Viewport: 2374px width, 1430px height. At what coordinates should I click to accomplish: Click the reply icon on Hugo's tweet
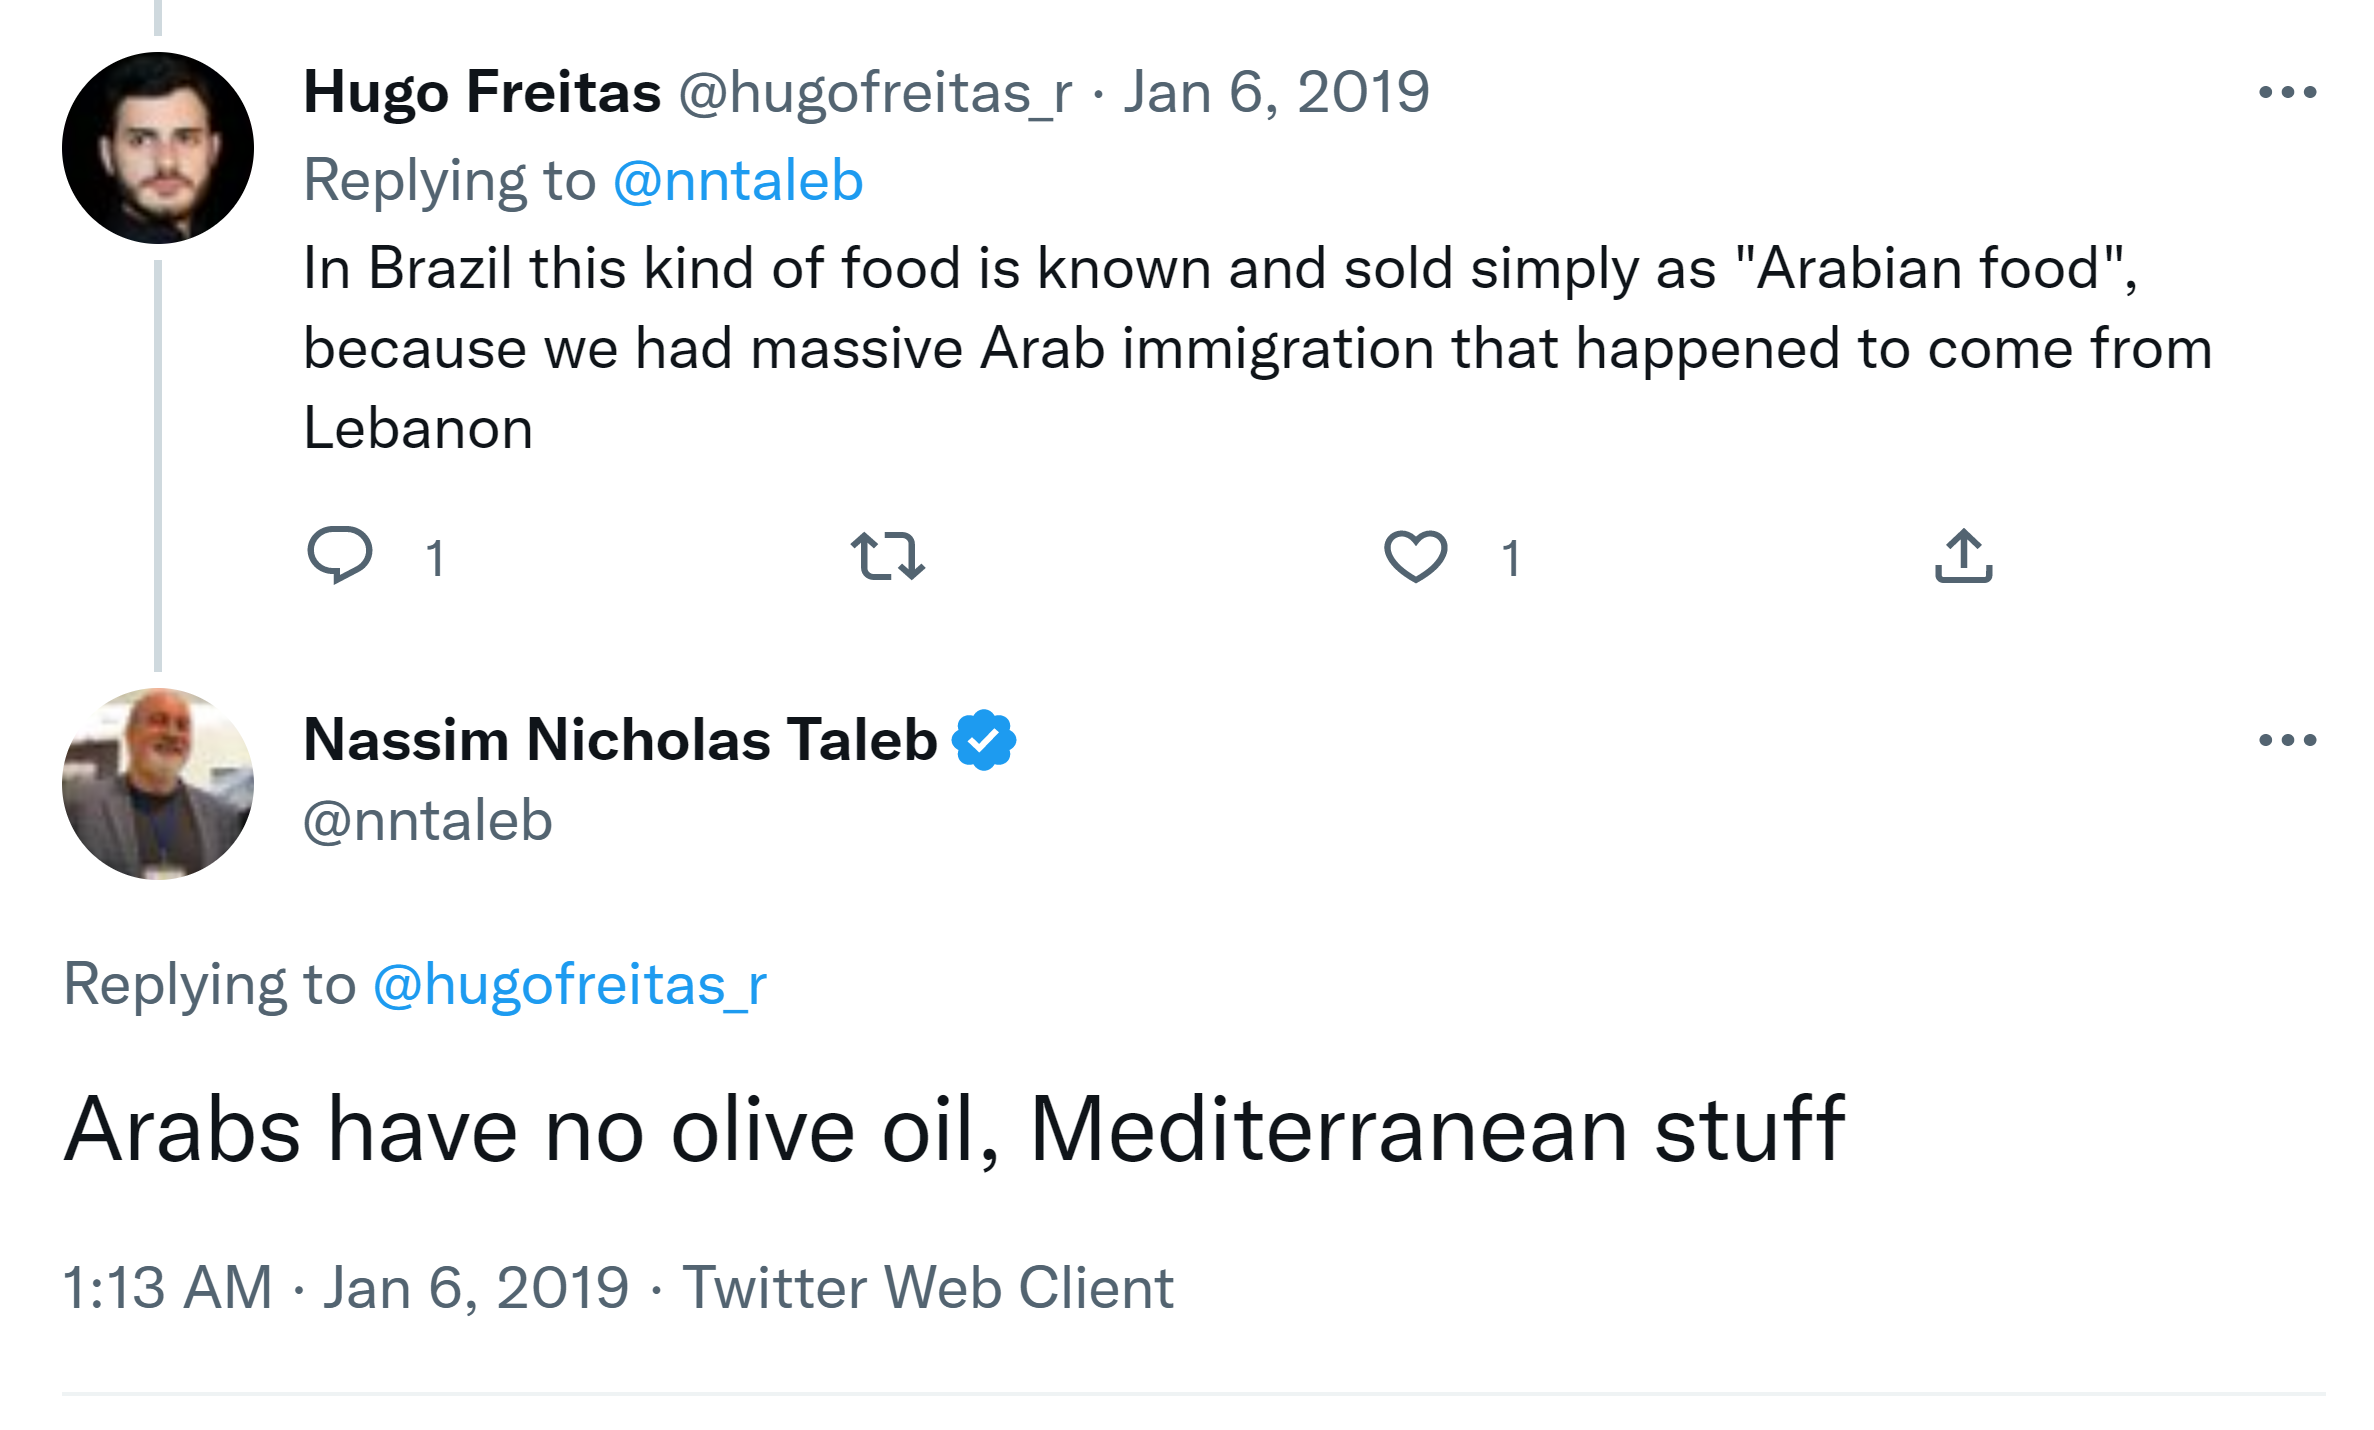coord(340,554)
